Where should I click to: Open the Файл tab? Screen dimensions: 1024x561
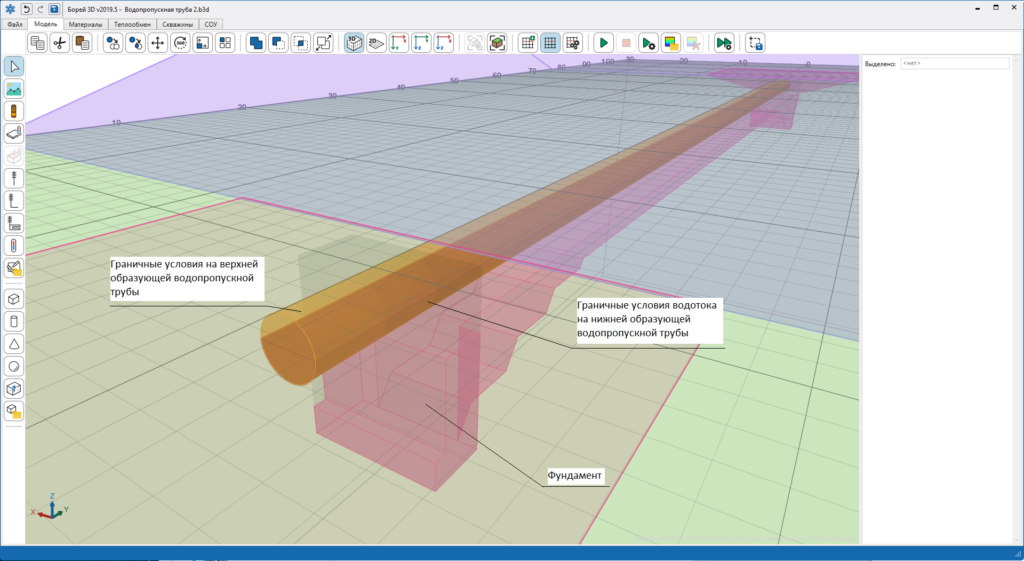(14, 24)
